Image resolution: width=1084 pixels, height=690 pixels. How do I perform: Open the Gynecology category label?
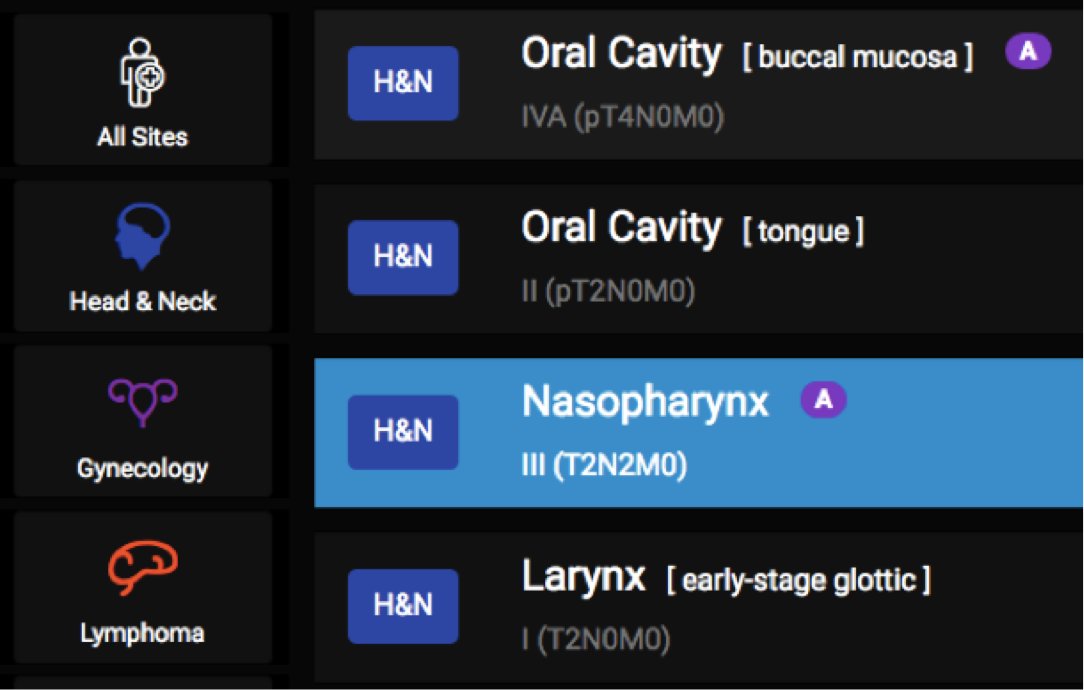pyautogui.click(x=143, y=468)
